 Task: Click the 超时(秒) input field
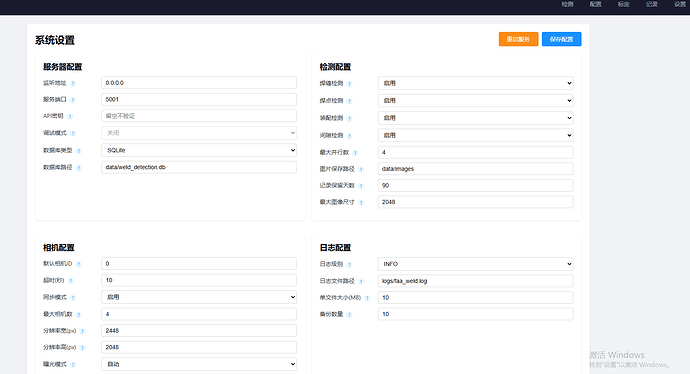click(x=199, y=280)
